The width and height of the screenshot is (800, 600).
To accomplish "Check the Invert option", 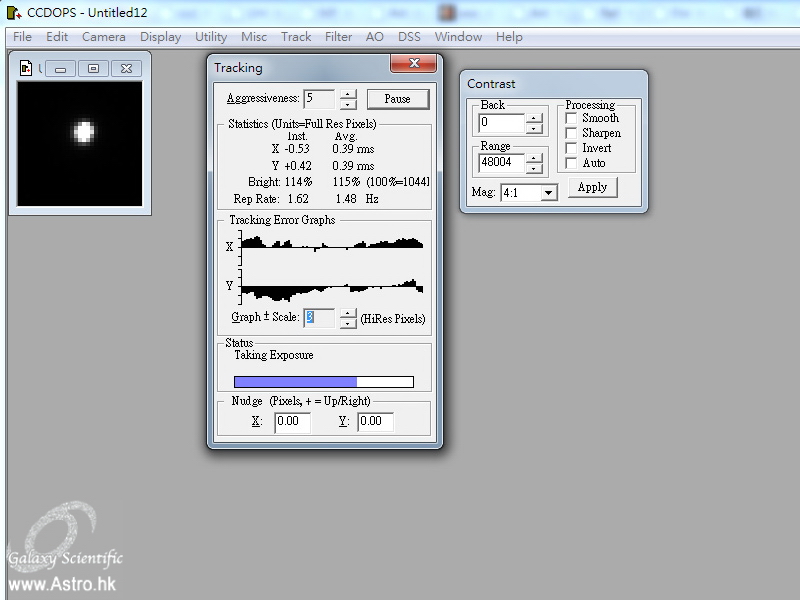I will click(572, 148).
